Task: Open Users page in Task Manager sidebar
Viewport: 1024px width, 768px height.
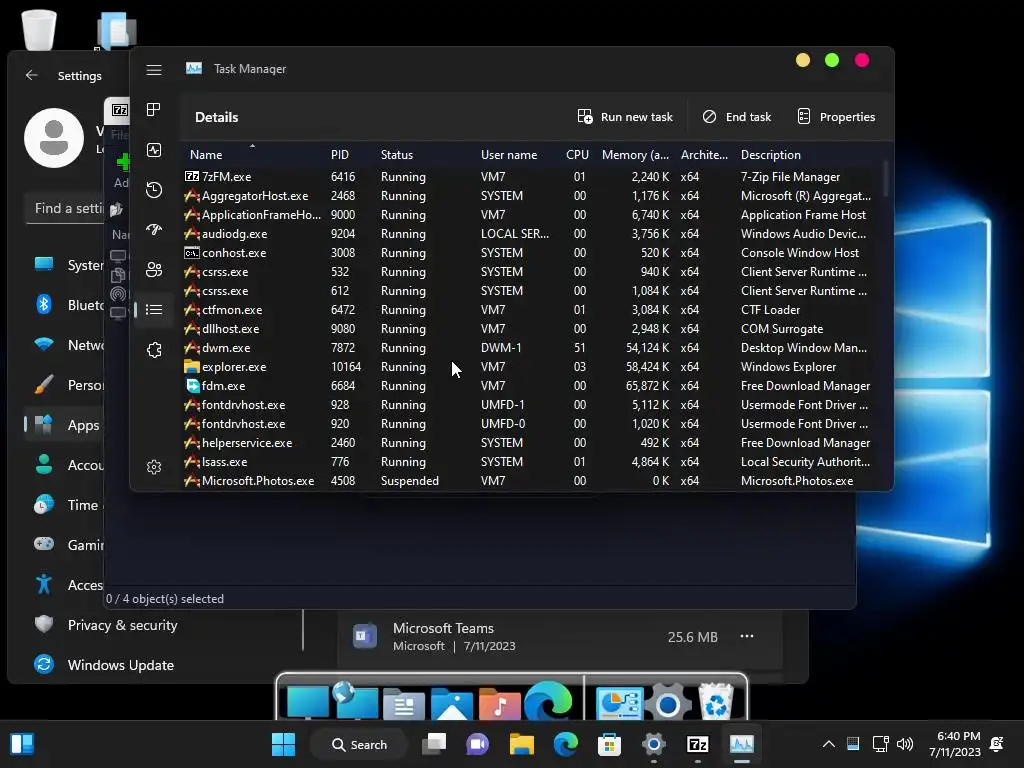Action: [154, 270]
